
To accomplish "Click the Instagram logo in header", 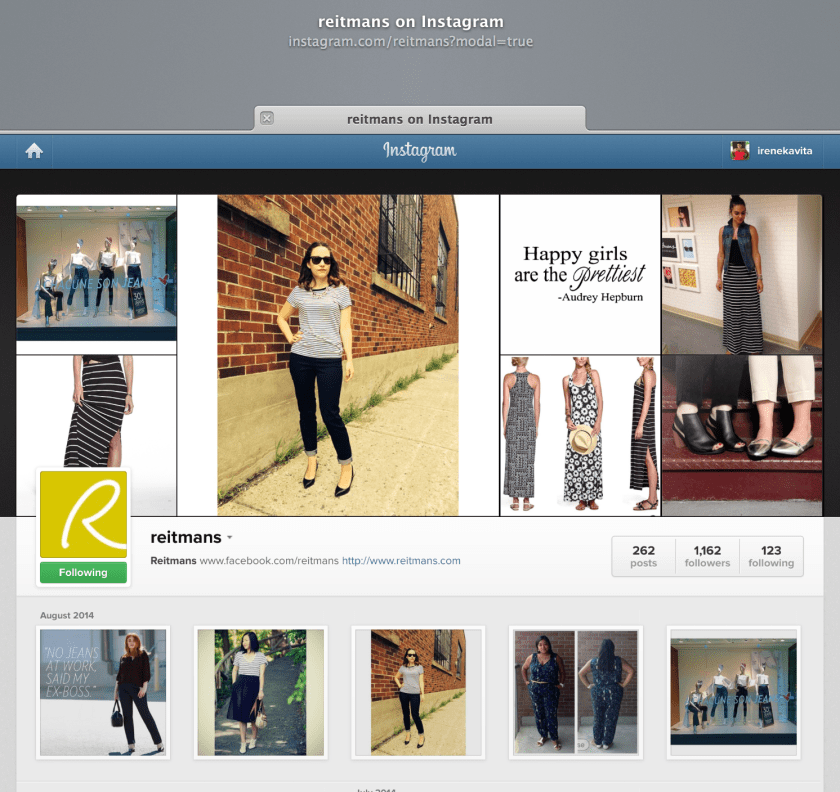I will [x=419, y=151].
